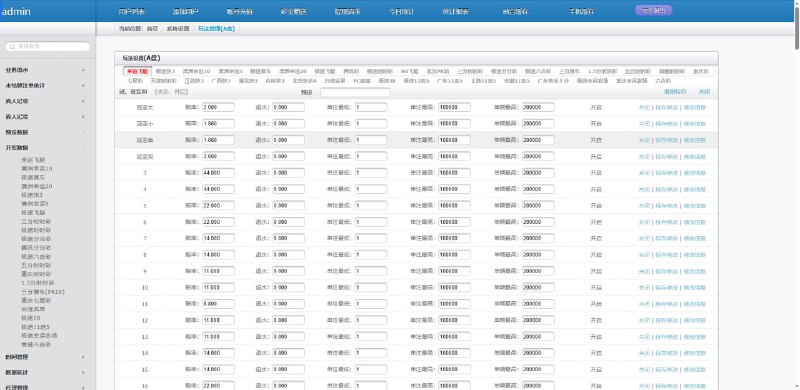The height and width of the screenshot is (390, 800).
Task: Expand the 时间管理 sidebar section
Action: click(x=48, y=357)
